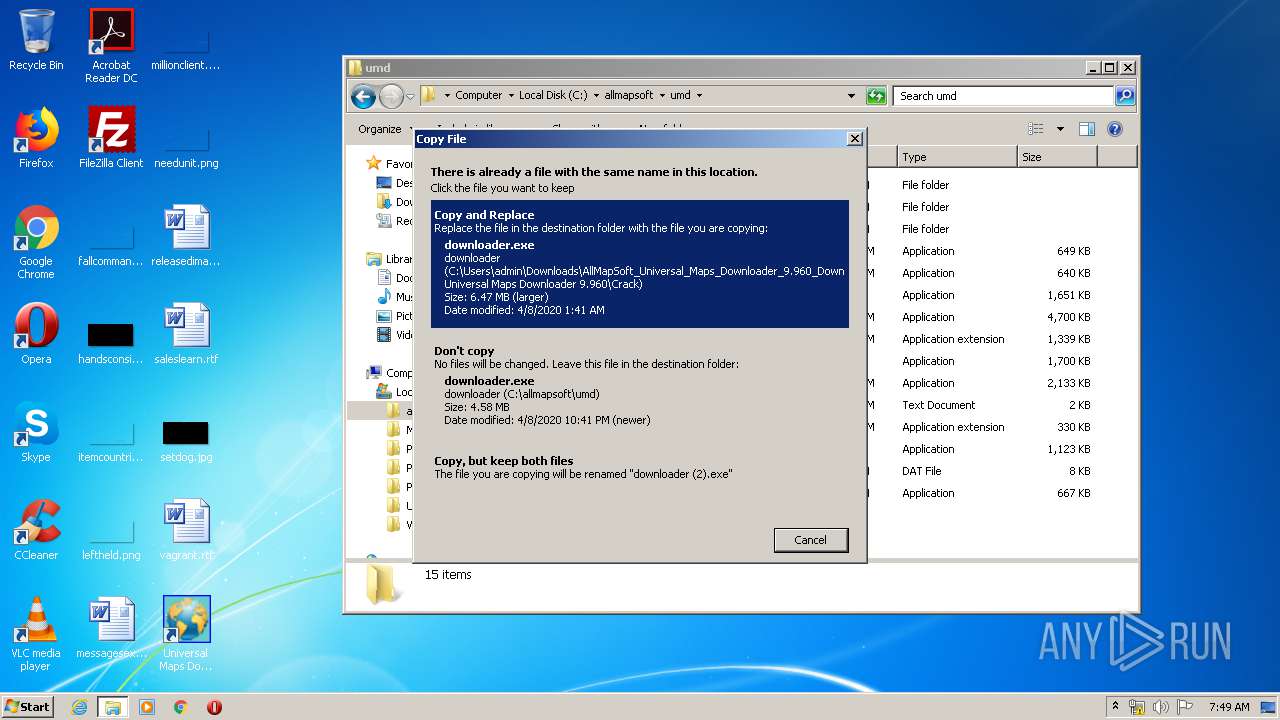Open the Organize menu
The width and height of the screenshot is (1280, 720).
tap(385, 129)
